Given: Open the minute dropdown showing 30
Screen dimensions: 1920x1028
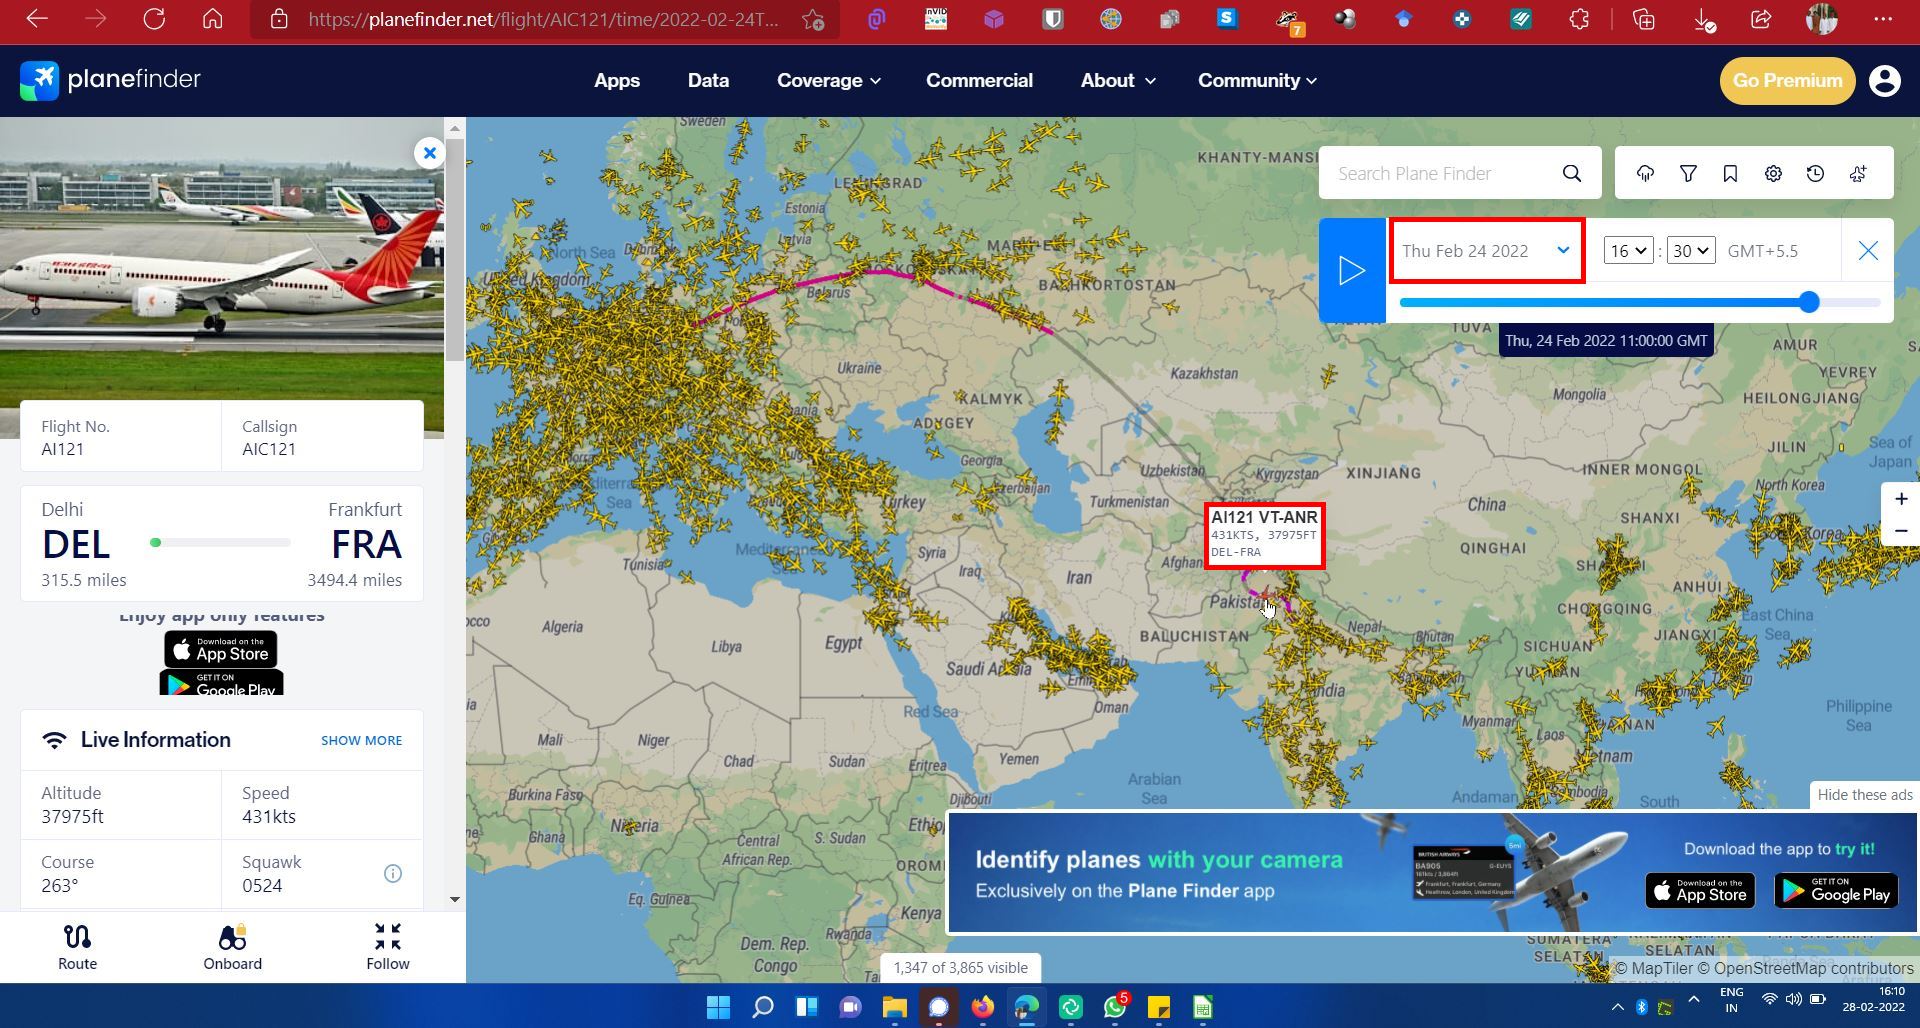Looking at the screenshot, I should tap(1691, 251).
